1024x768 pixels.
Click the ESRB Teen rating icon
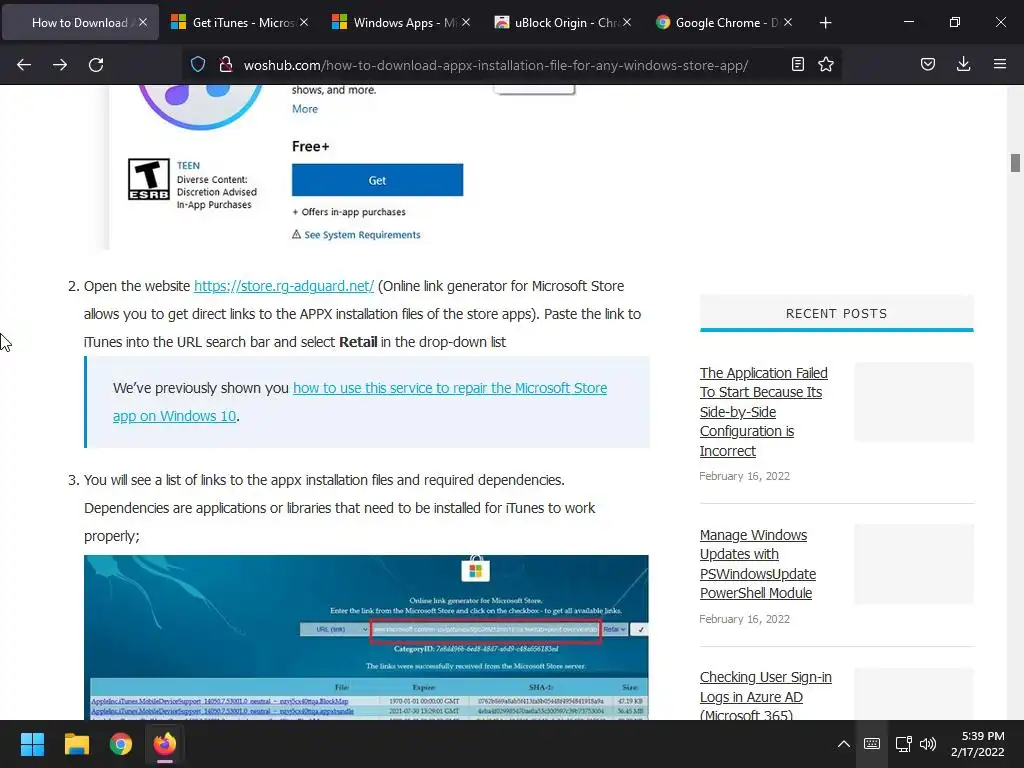click(x=149, y=179)
